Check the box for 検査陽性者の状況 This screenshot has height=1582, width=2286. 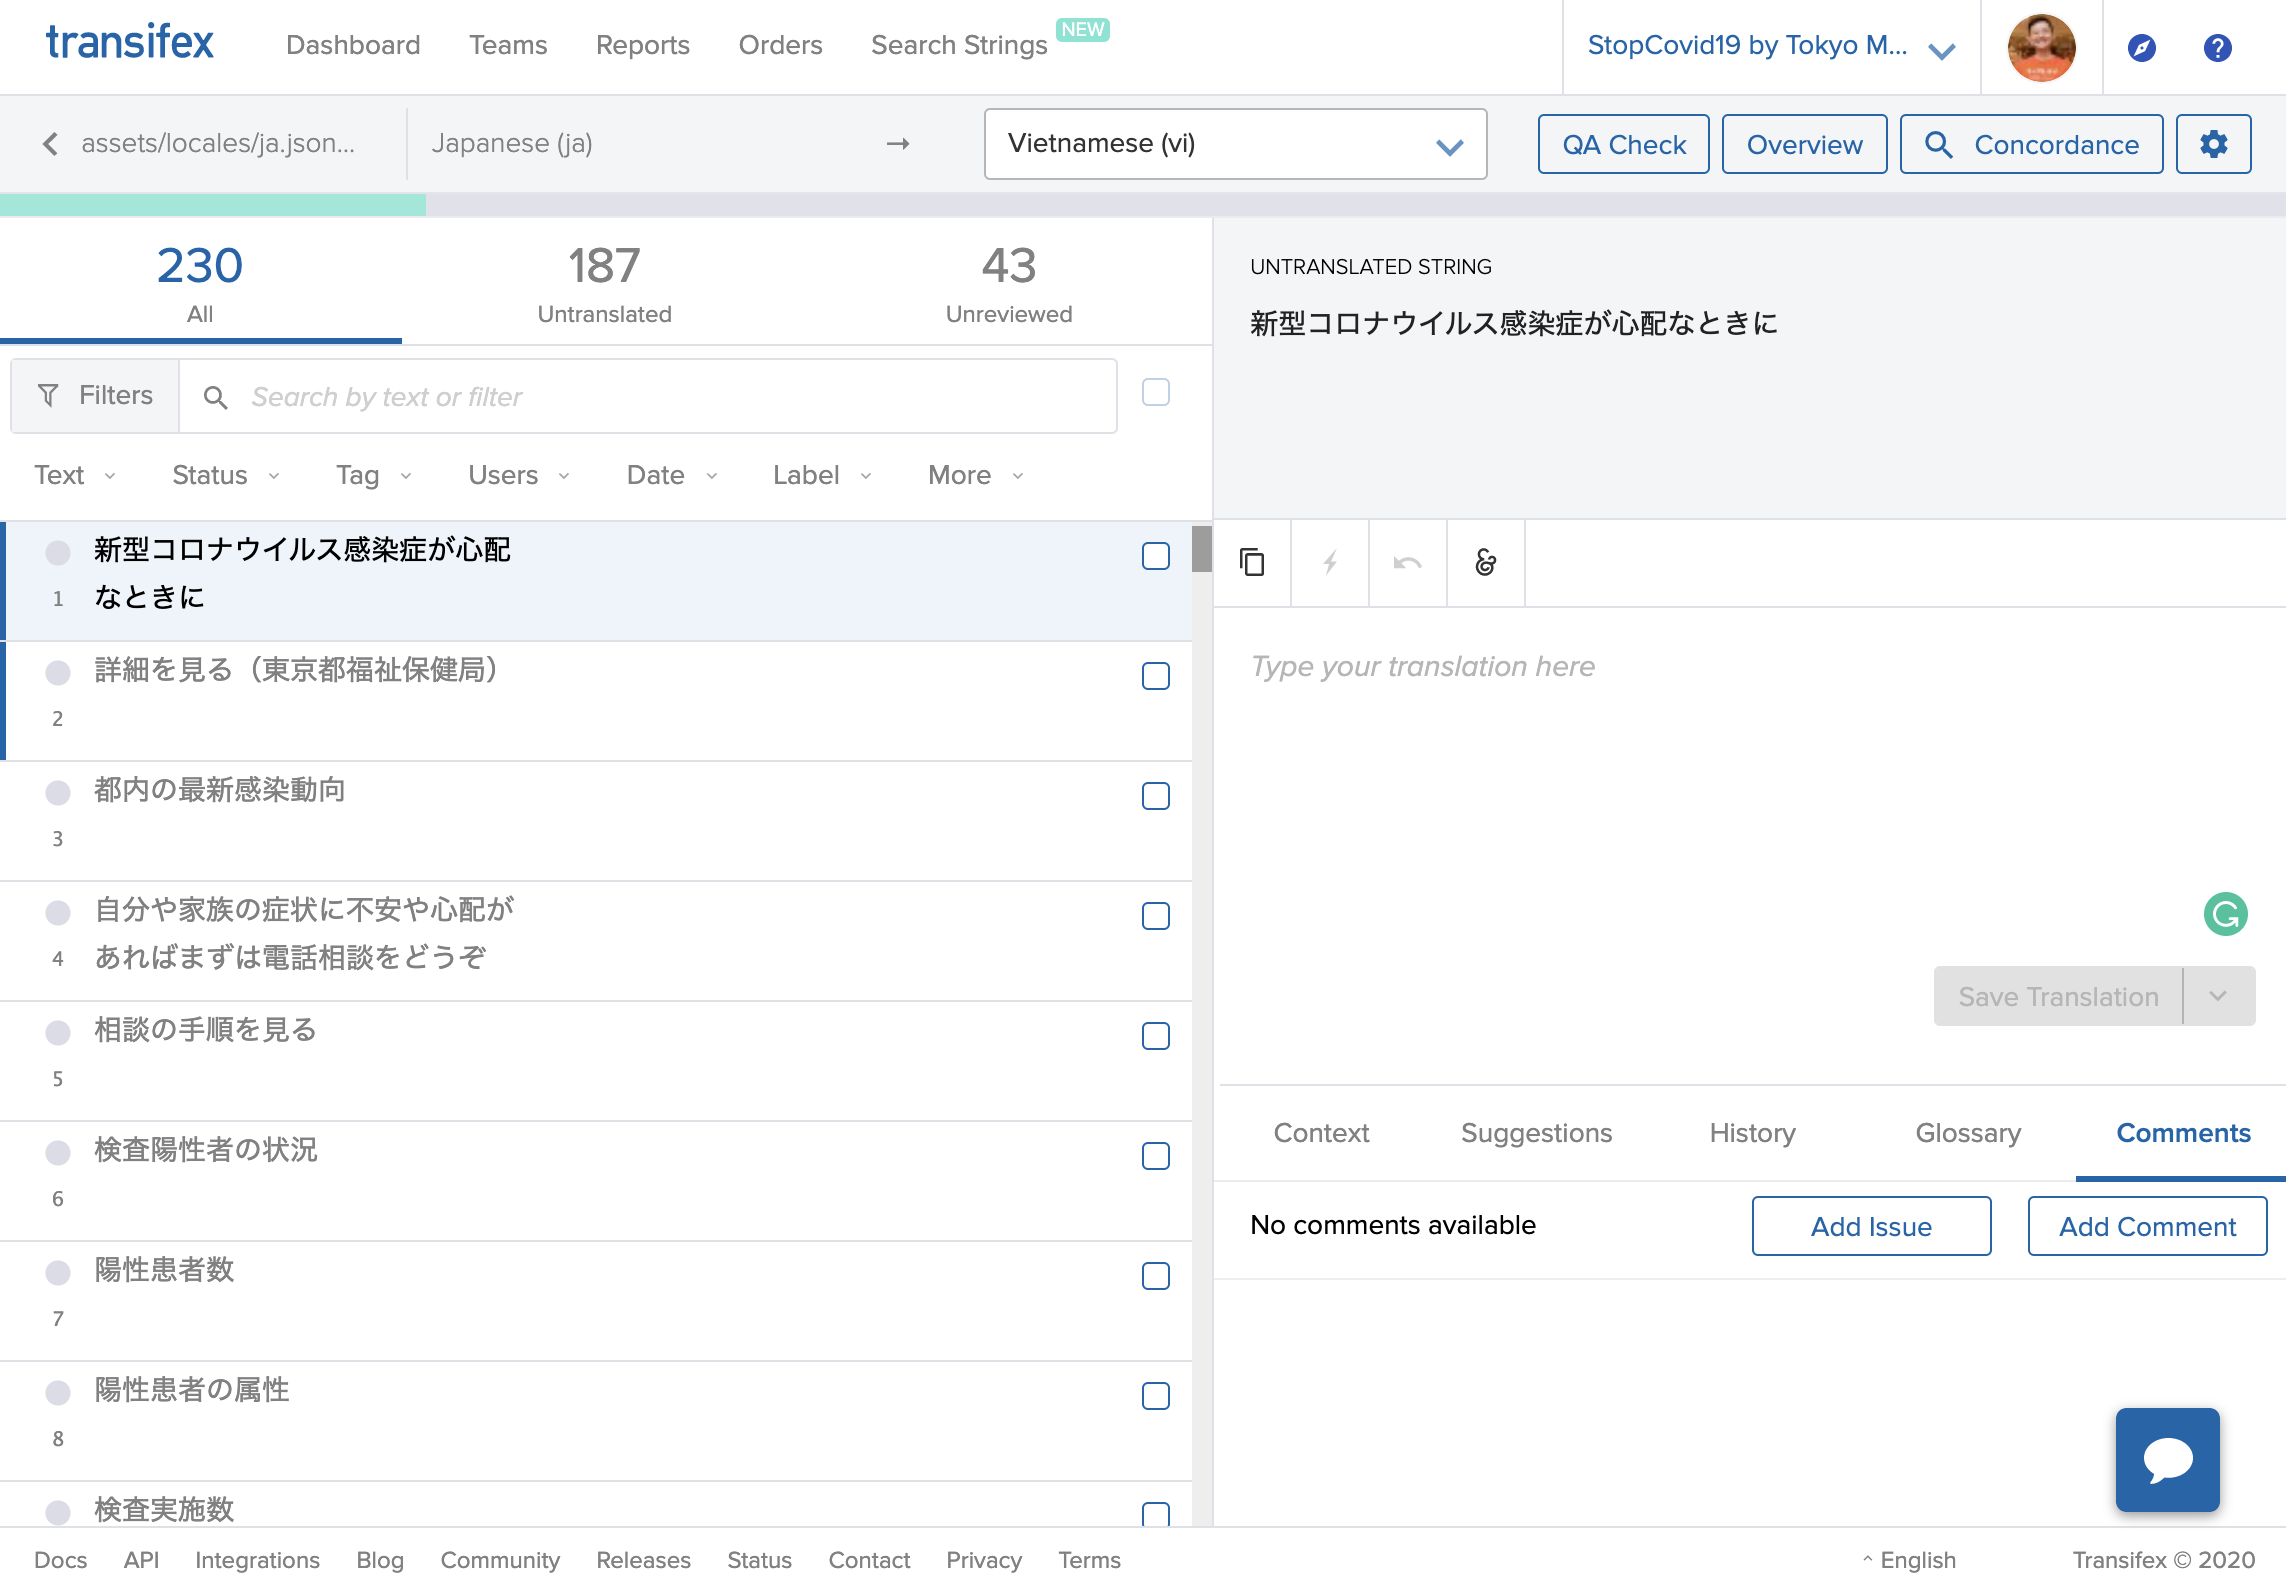(x=1156, y=1156)
